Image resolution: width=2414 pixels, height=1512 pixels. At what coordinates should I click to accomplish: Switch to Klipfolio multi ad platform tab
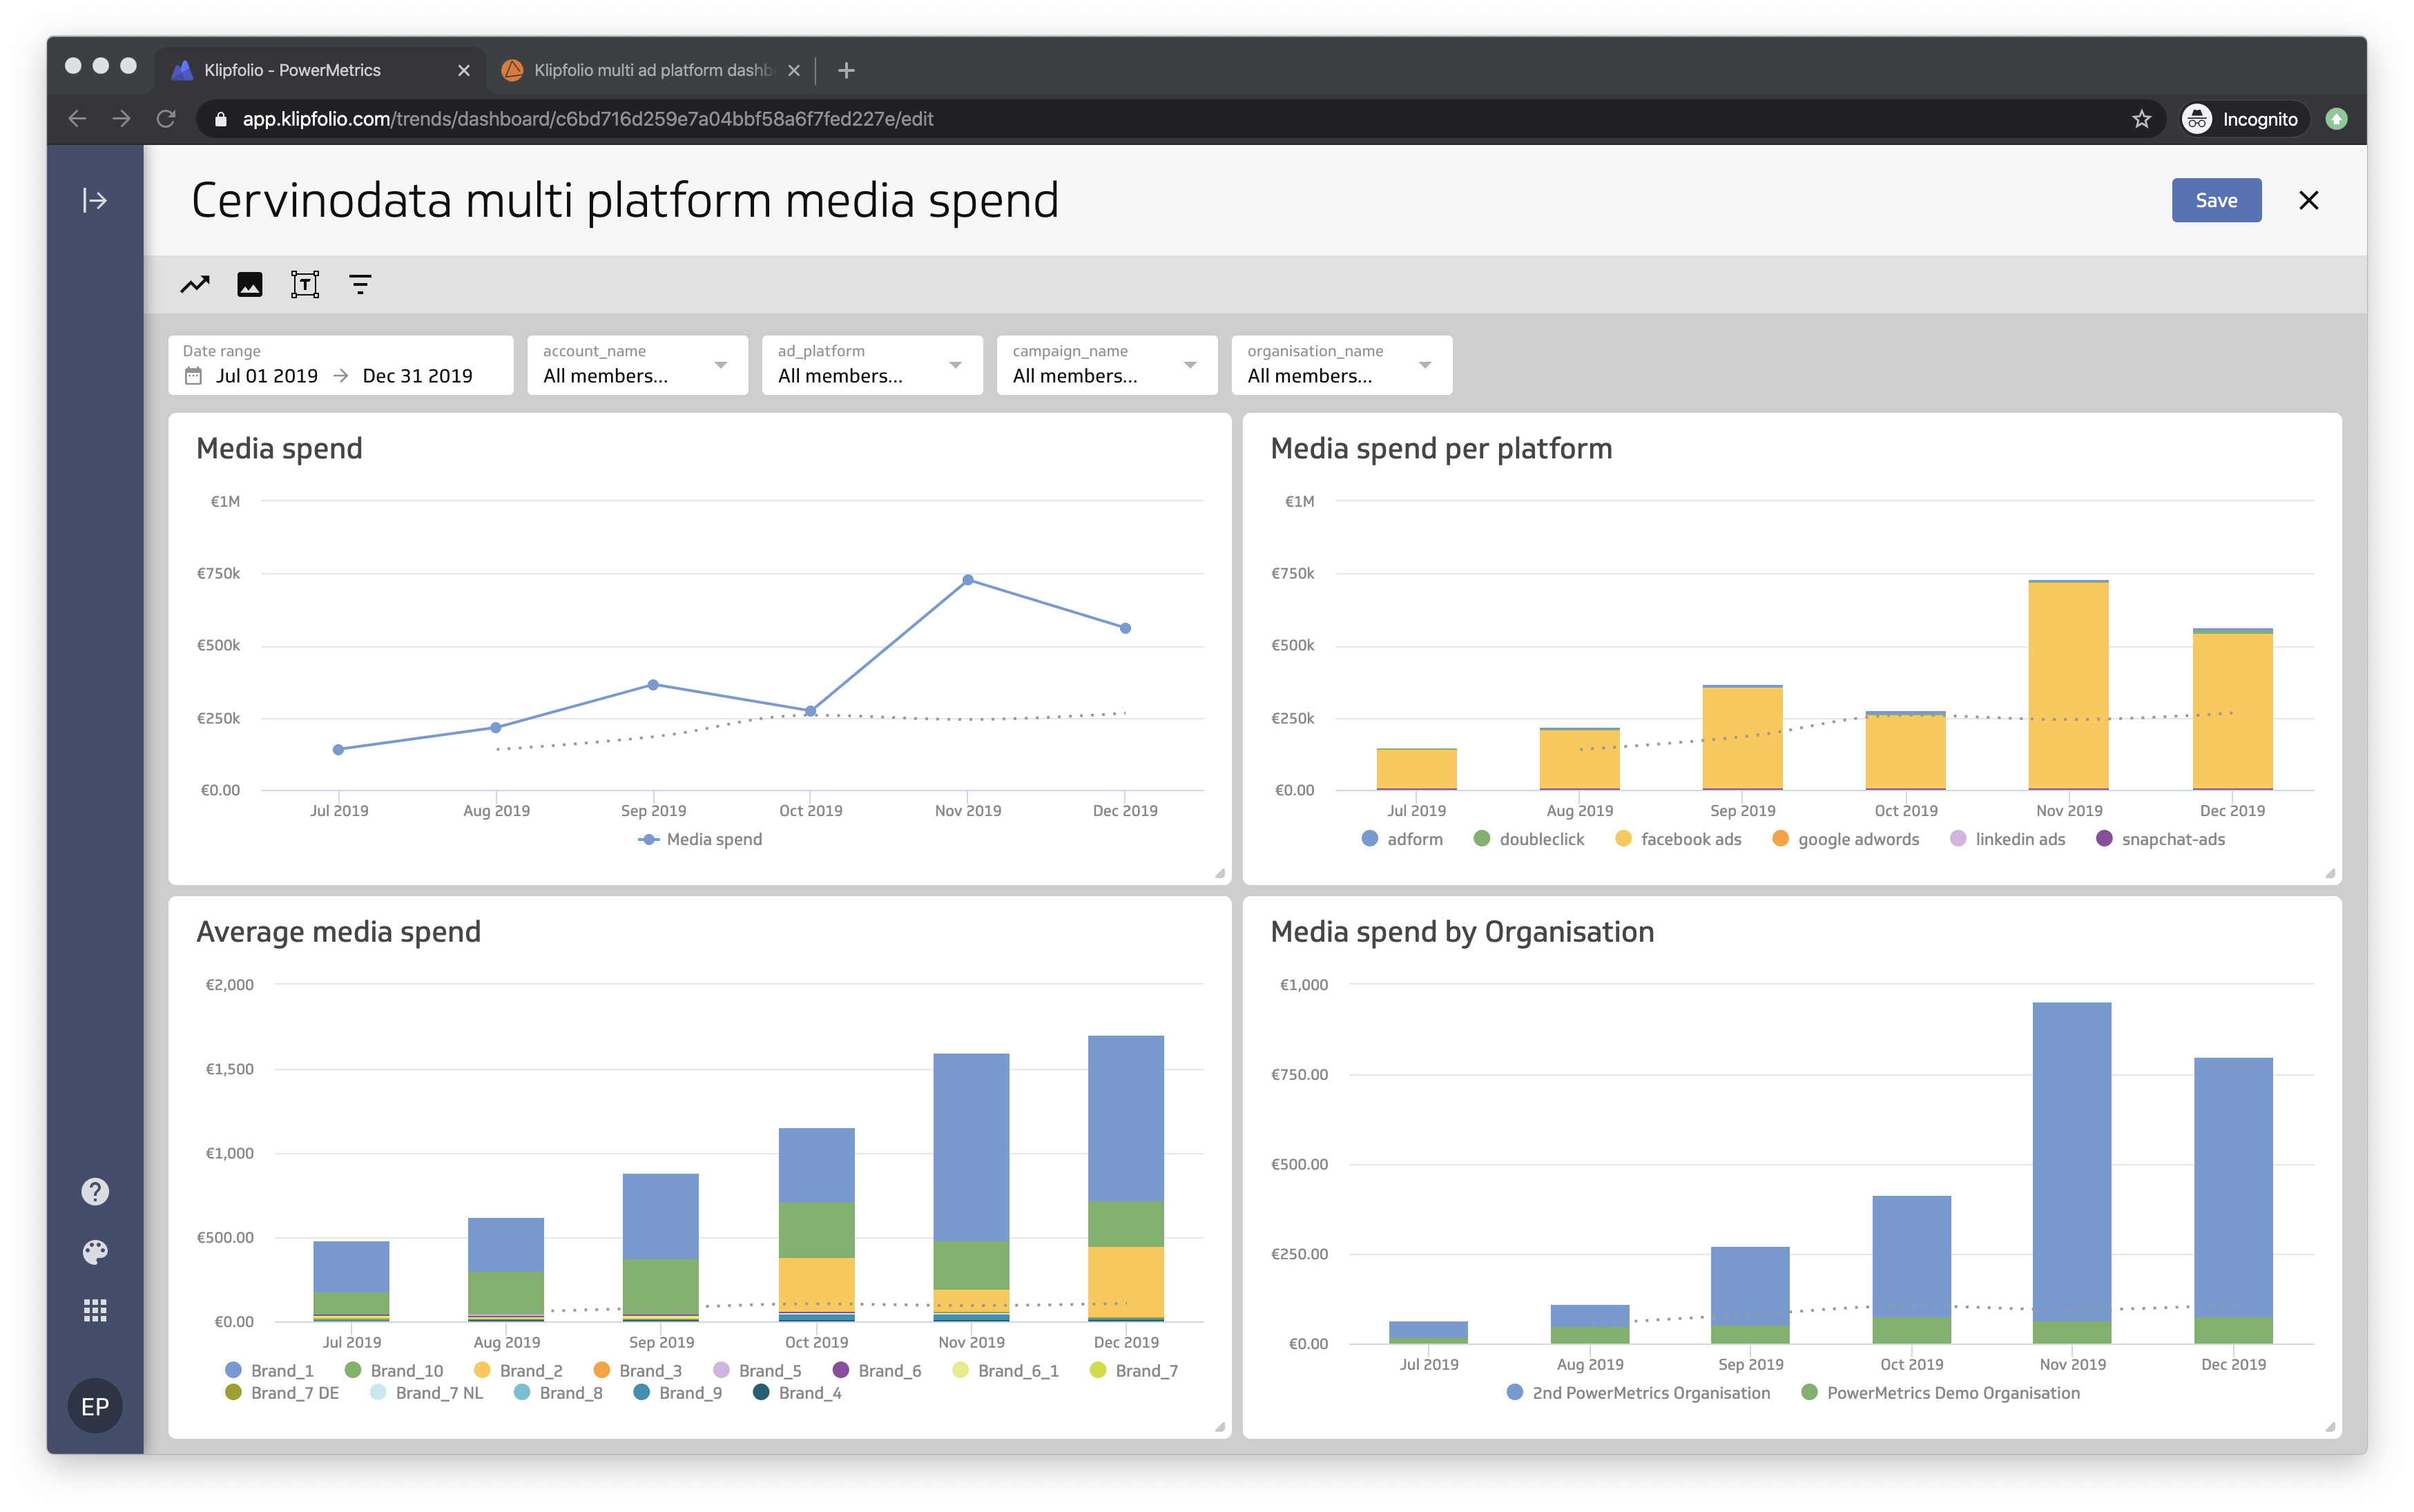[652, 70]
